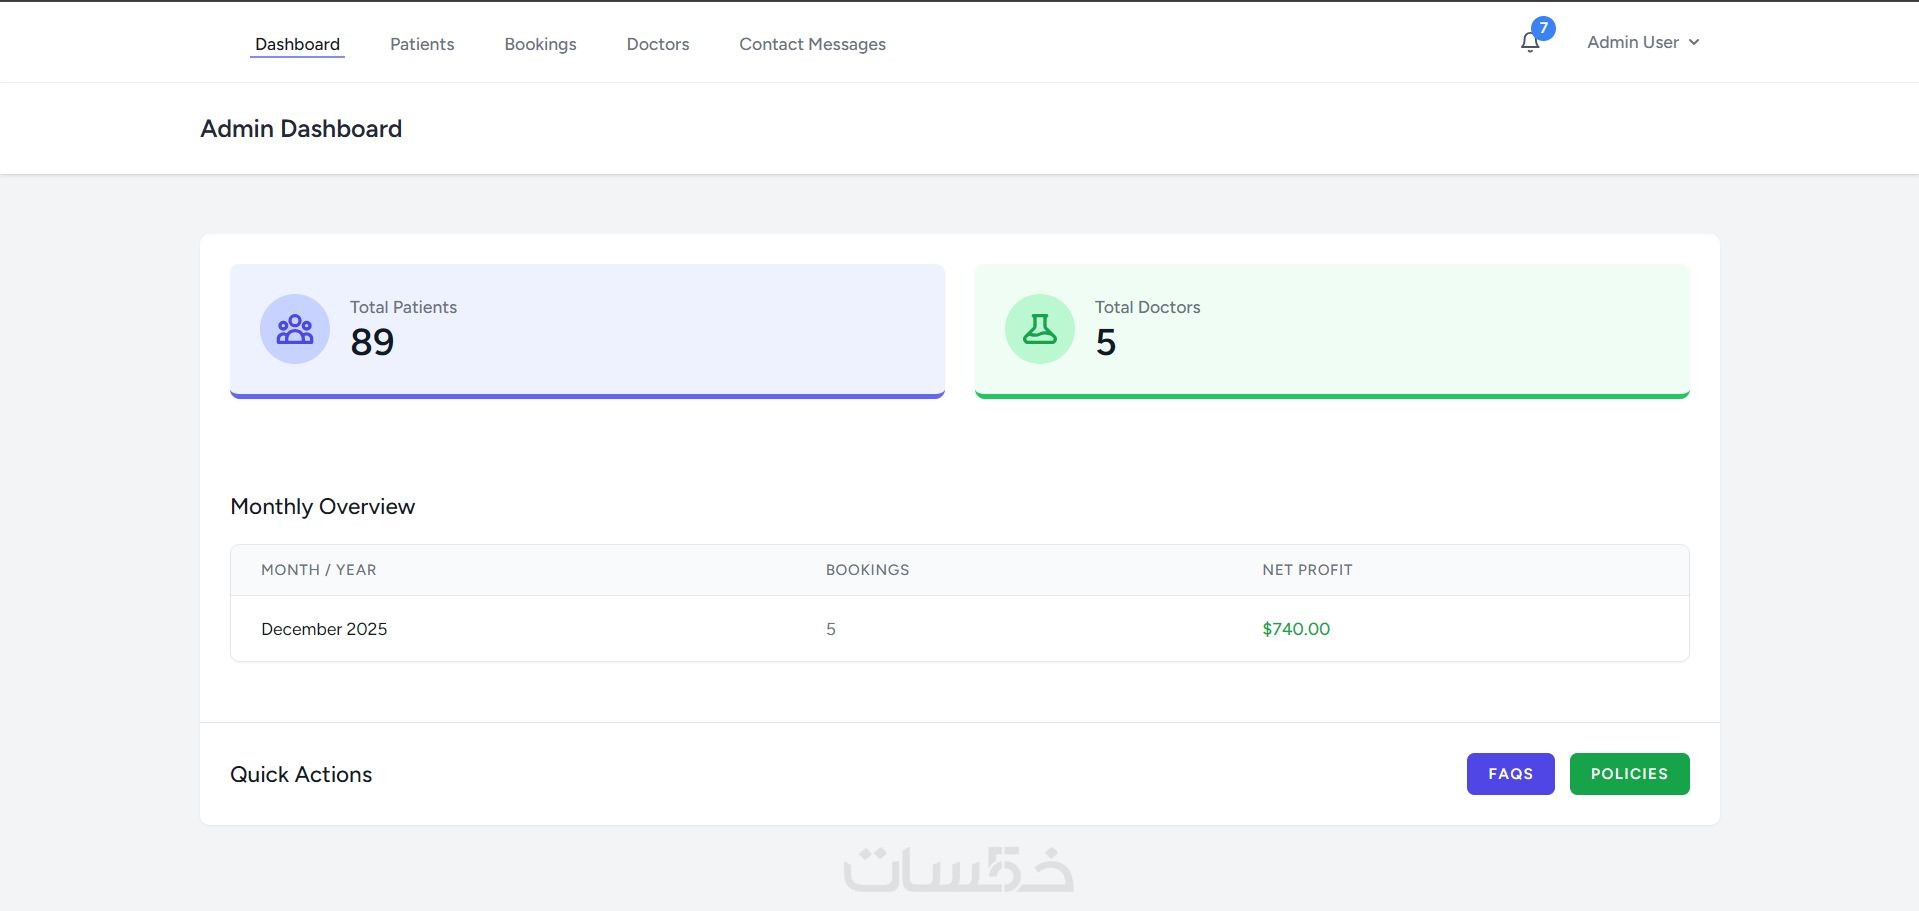
Task: Open the Doctors section
Action: [x=658, y=44]
